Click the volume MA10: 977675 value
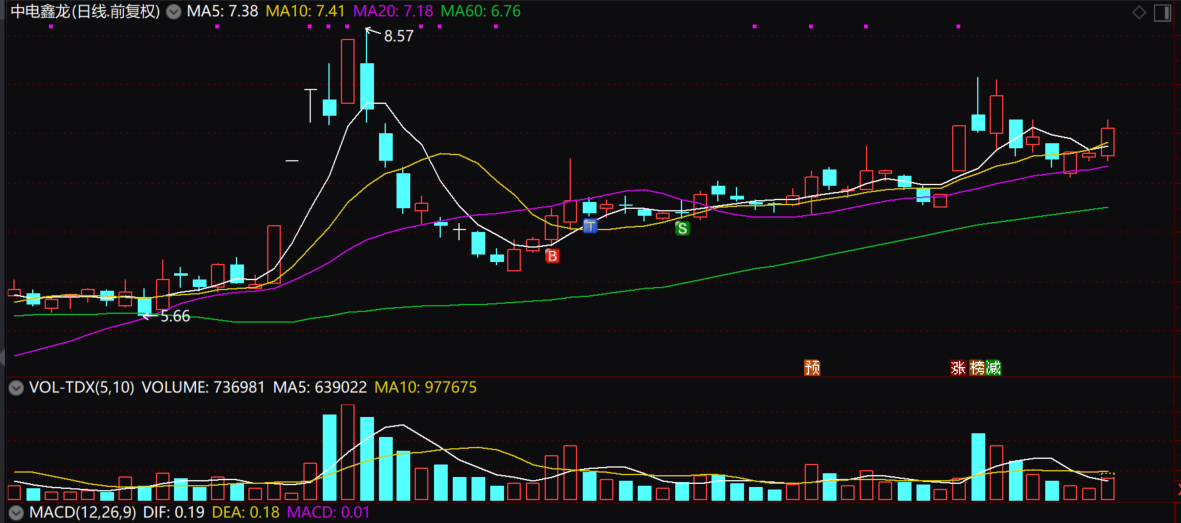 tap(426, 388)
